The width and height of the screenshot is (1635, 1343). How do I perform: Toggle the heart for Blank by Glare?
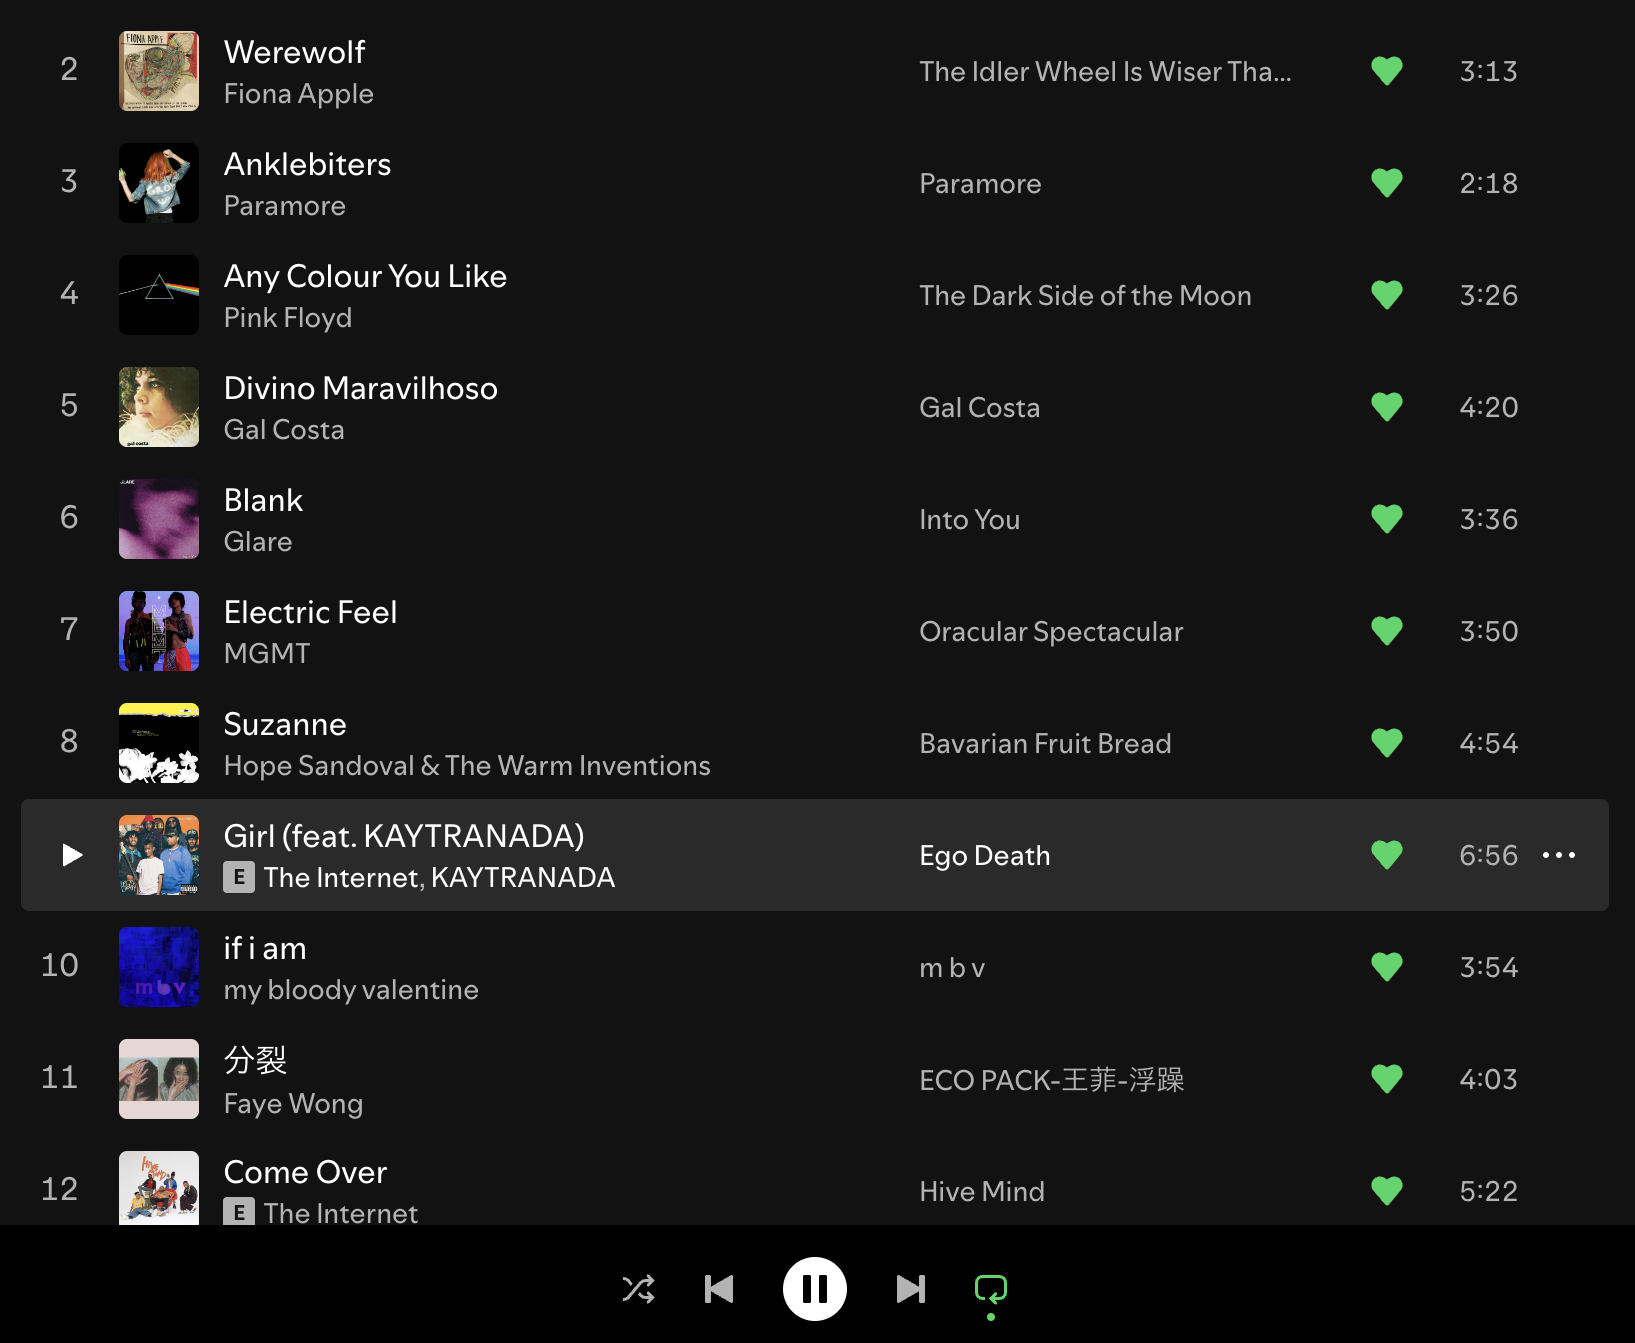coord(1387,519)
